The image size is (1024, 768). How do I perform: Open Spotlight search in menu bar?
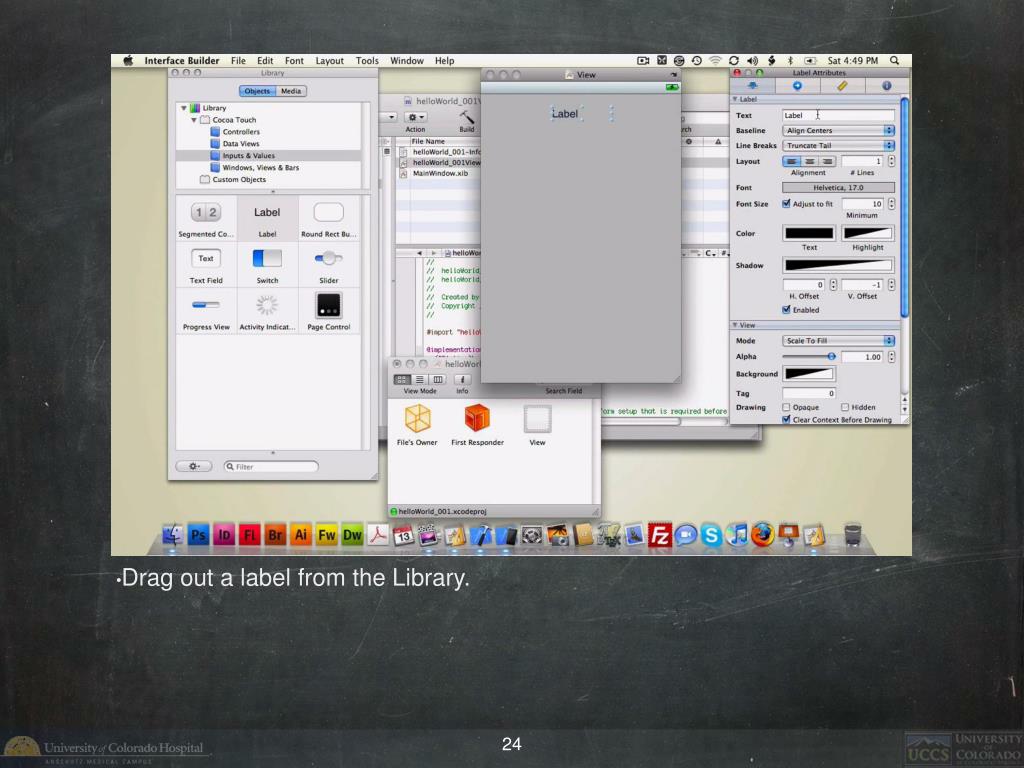895,60
